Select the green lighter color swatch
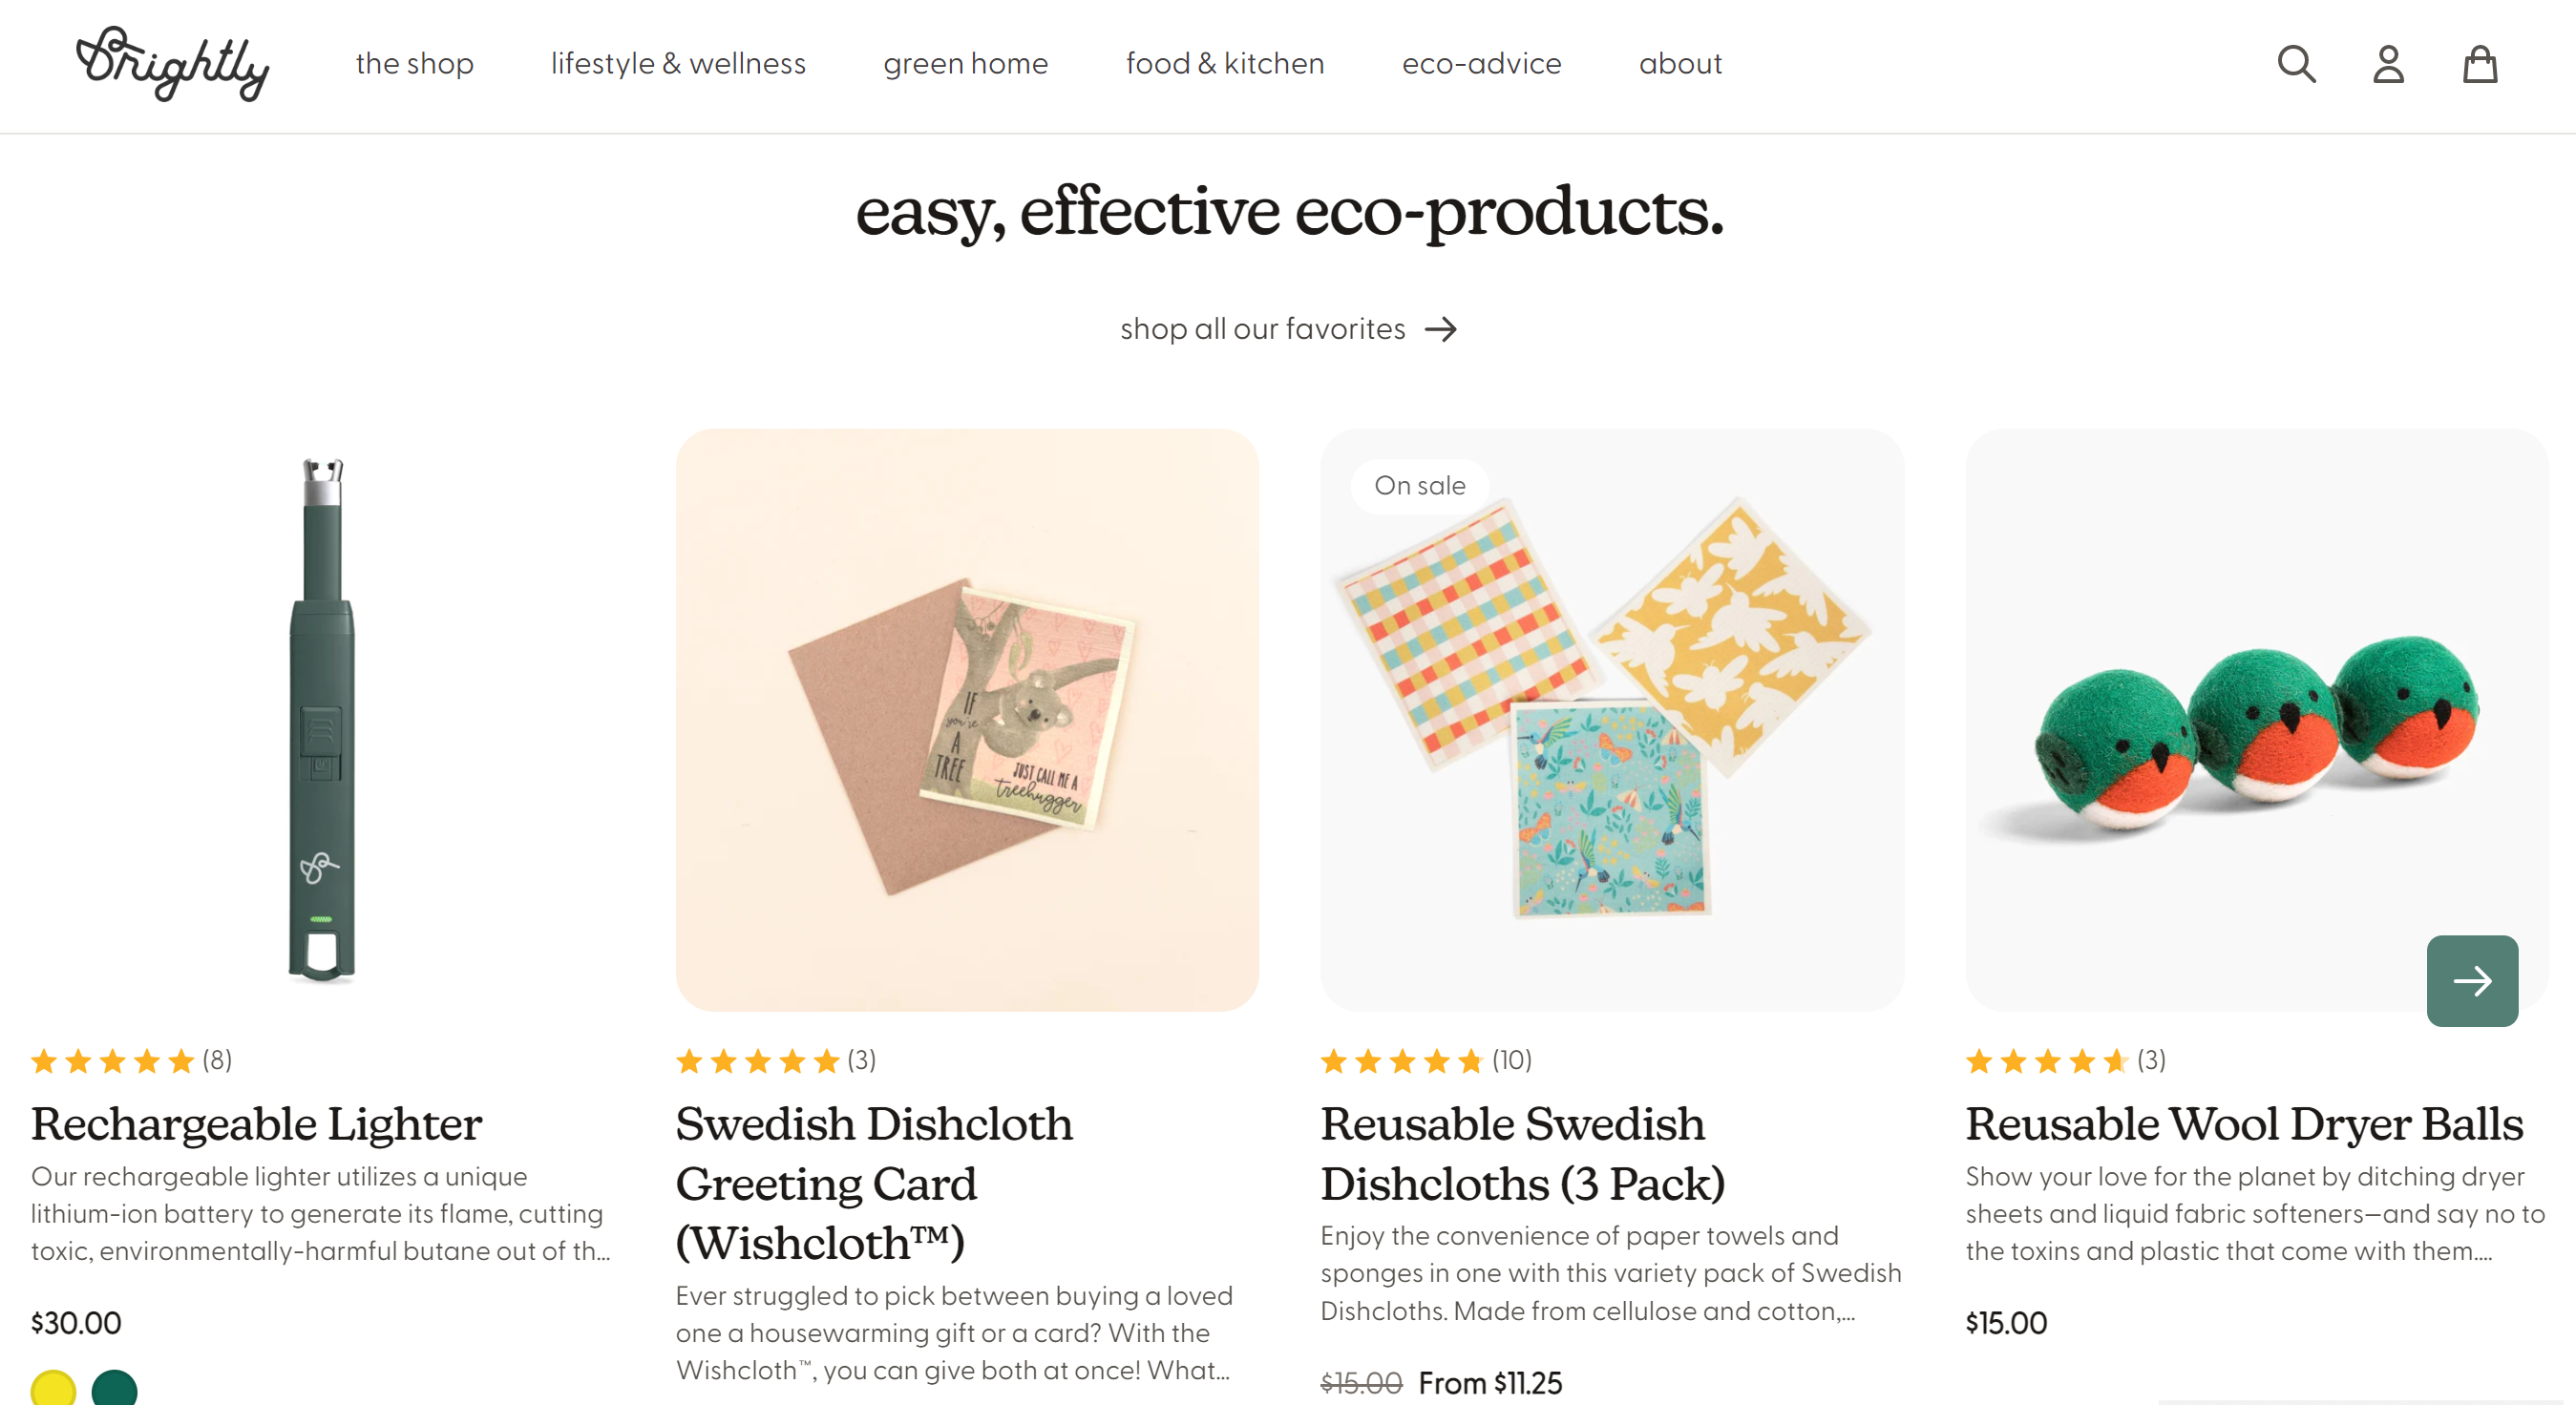This screenshot has width=2576, height=1405. click(114, 1388)
